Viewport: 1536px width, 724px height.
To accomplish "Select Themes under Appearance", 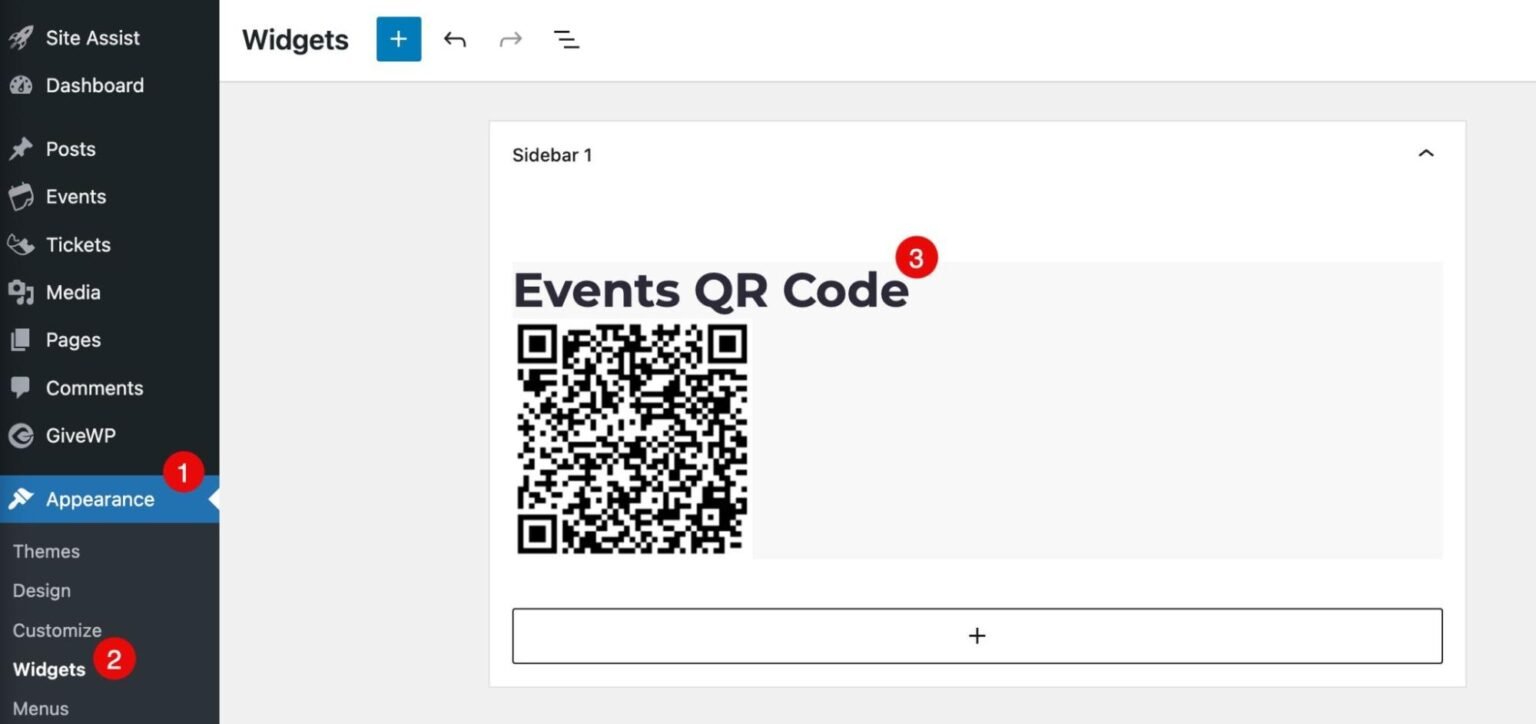I will 46,551.
